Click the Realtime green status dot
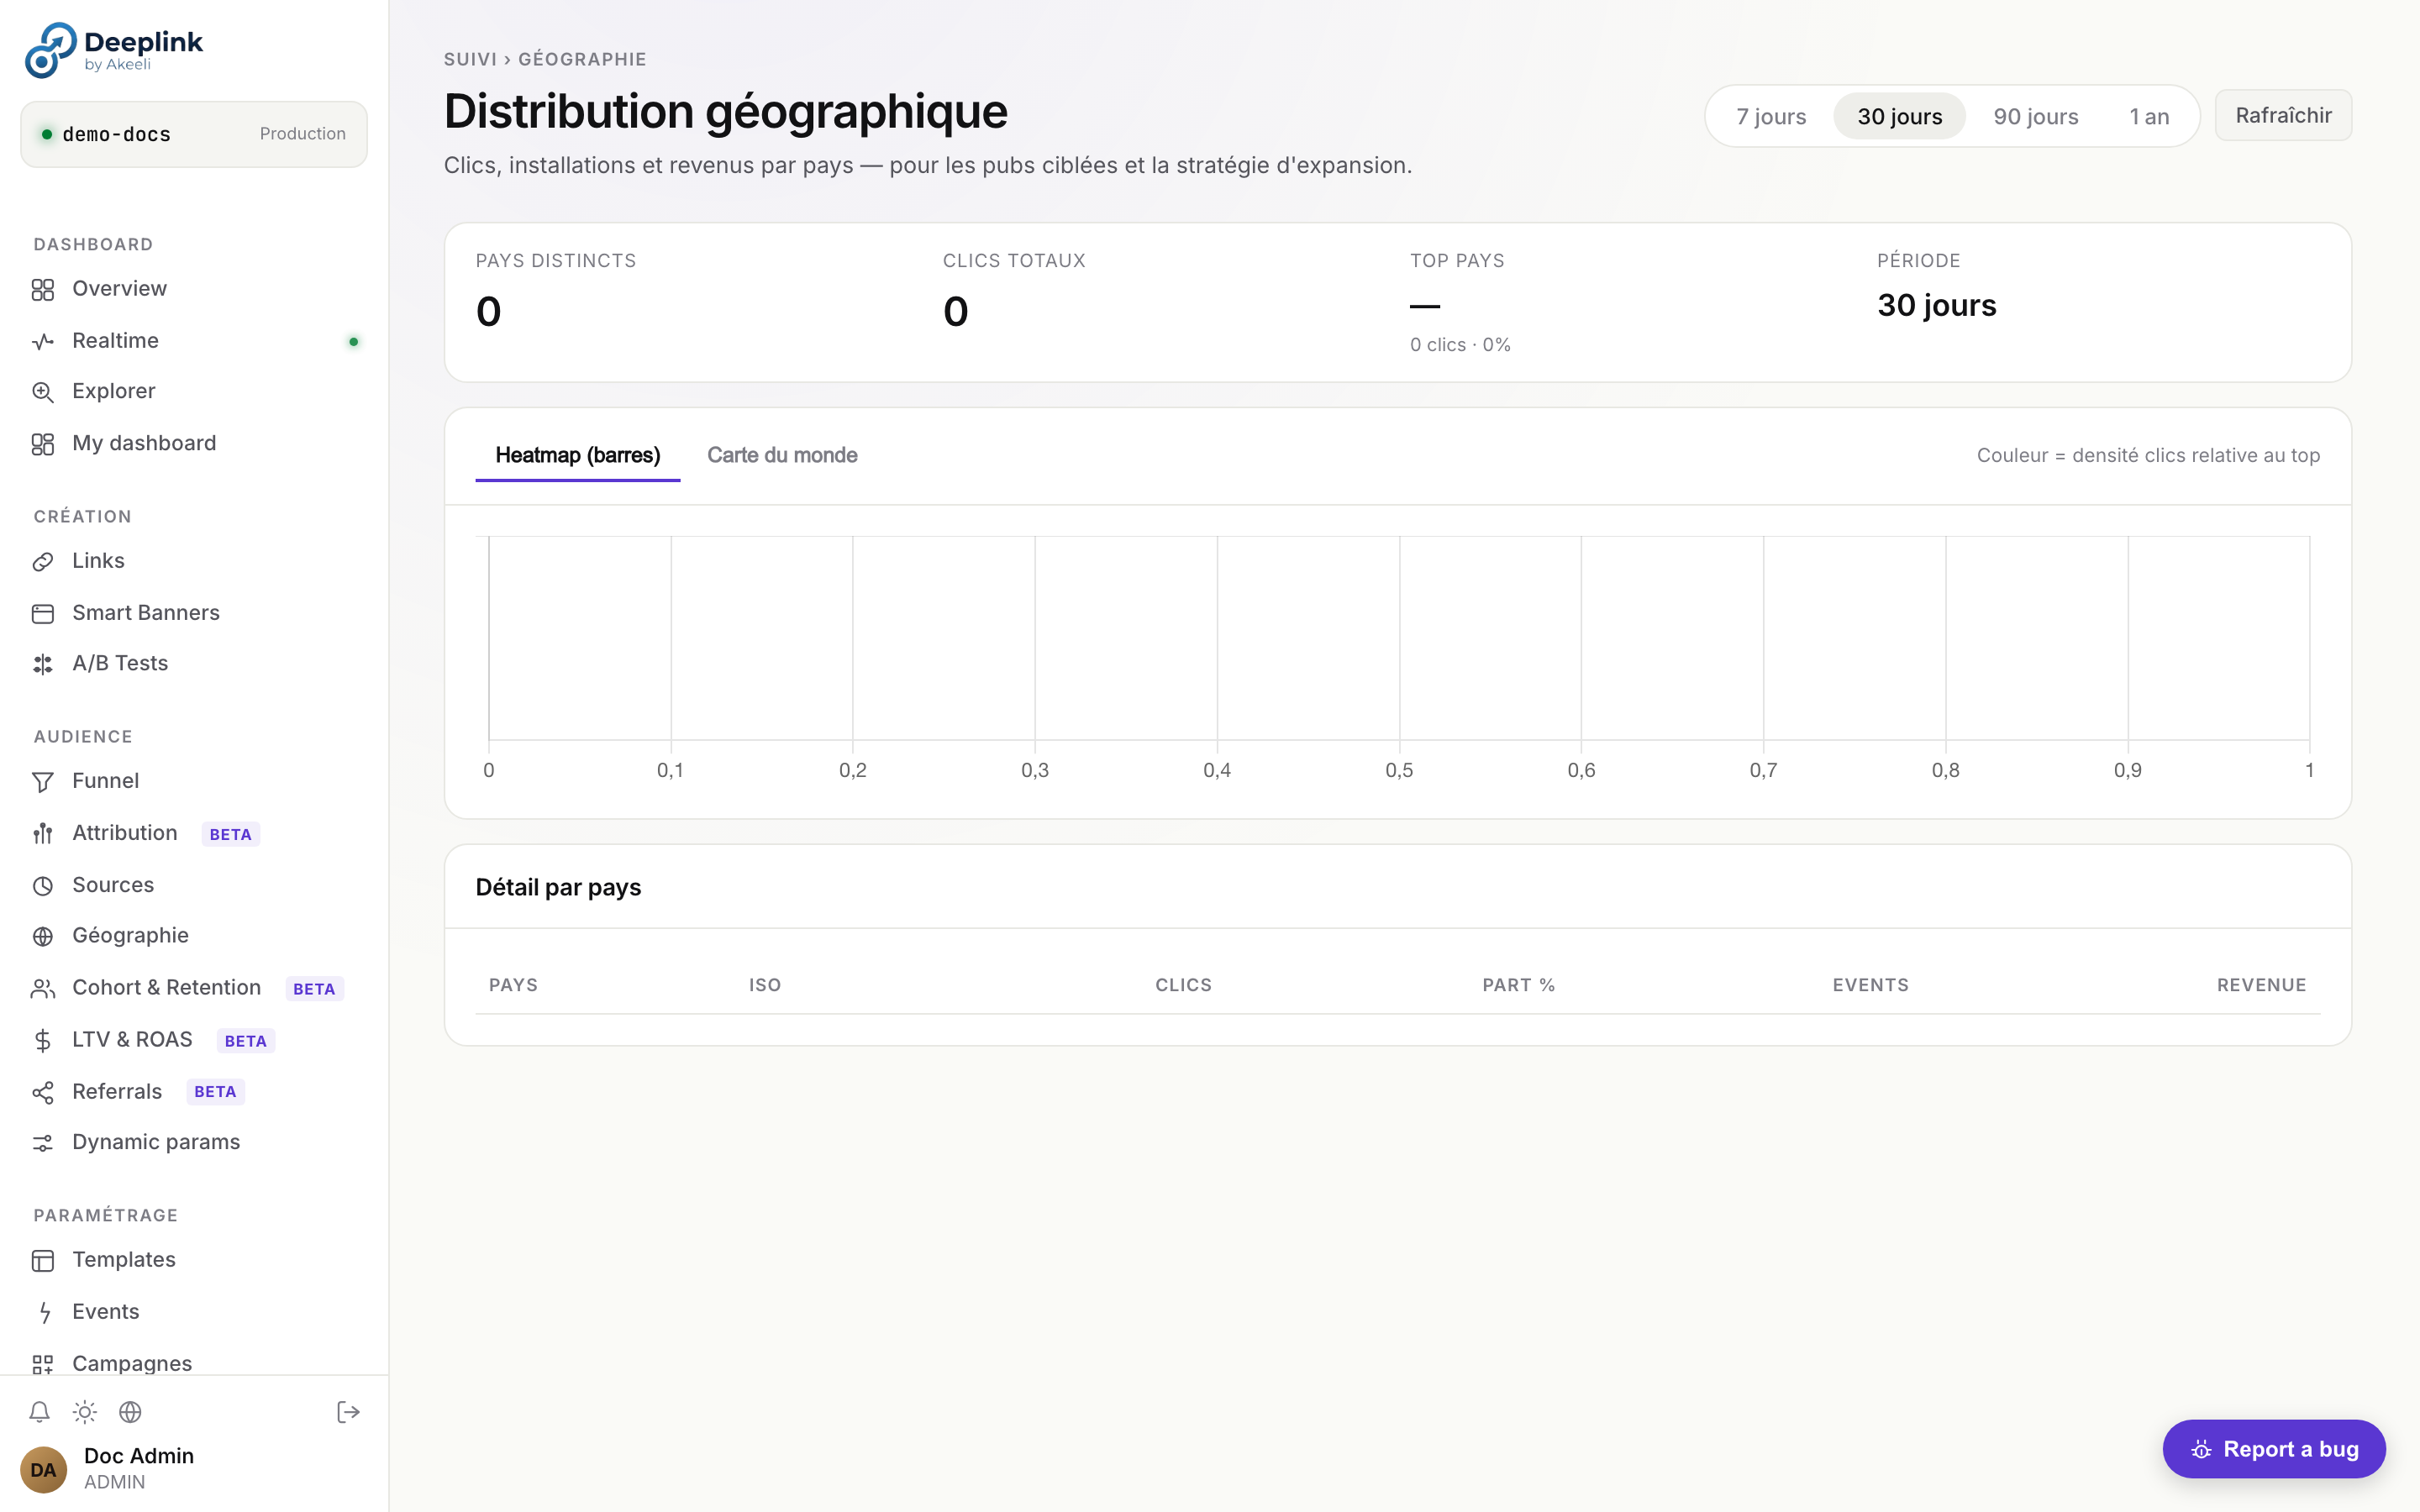The image size is (2420, 1512). pos(353,342)
